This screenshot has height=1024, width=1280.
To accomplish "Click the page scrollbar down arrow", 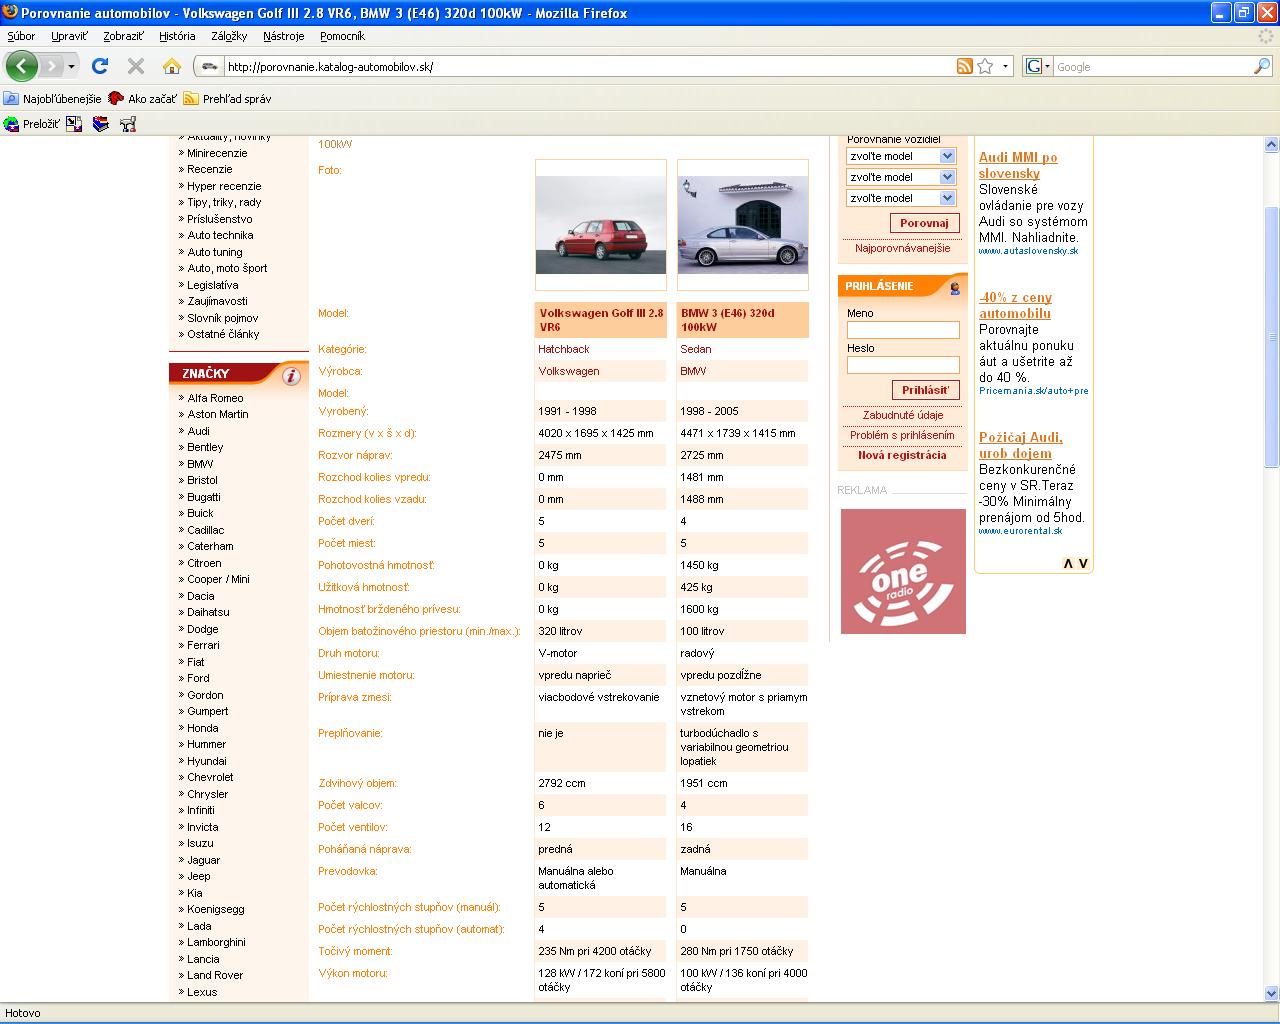I will click(x=1271, y=994).
